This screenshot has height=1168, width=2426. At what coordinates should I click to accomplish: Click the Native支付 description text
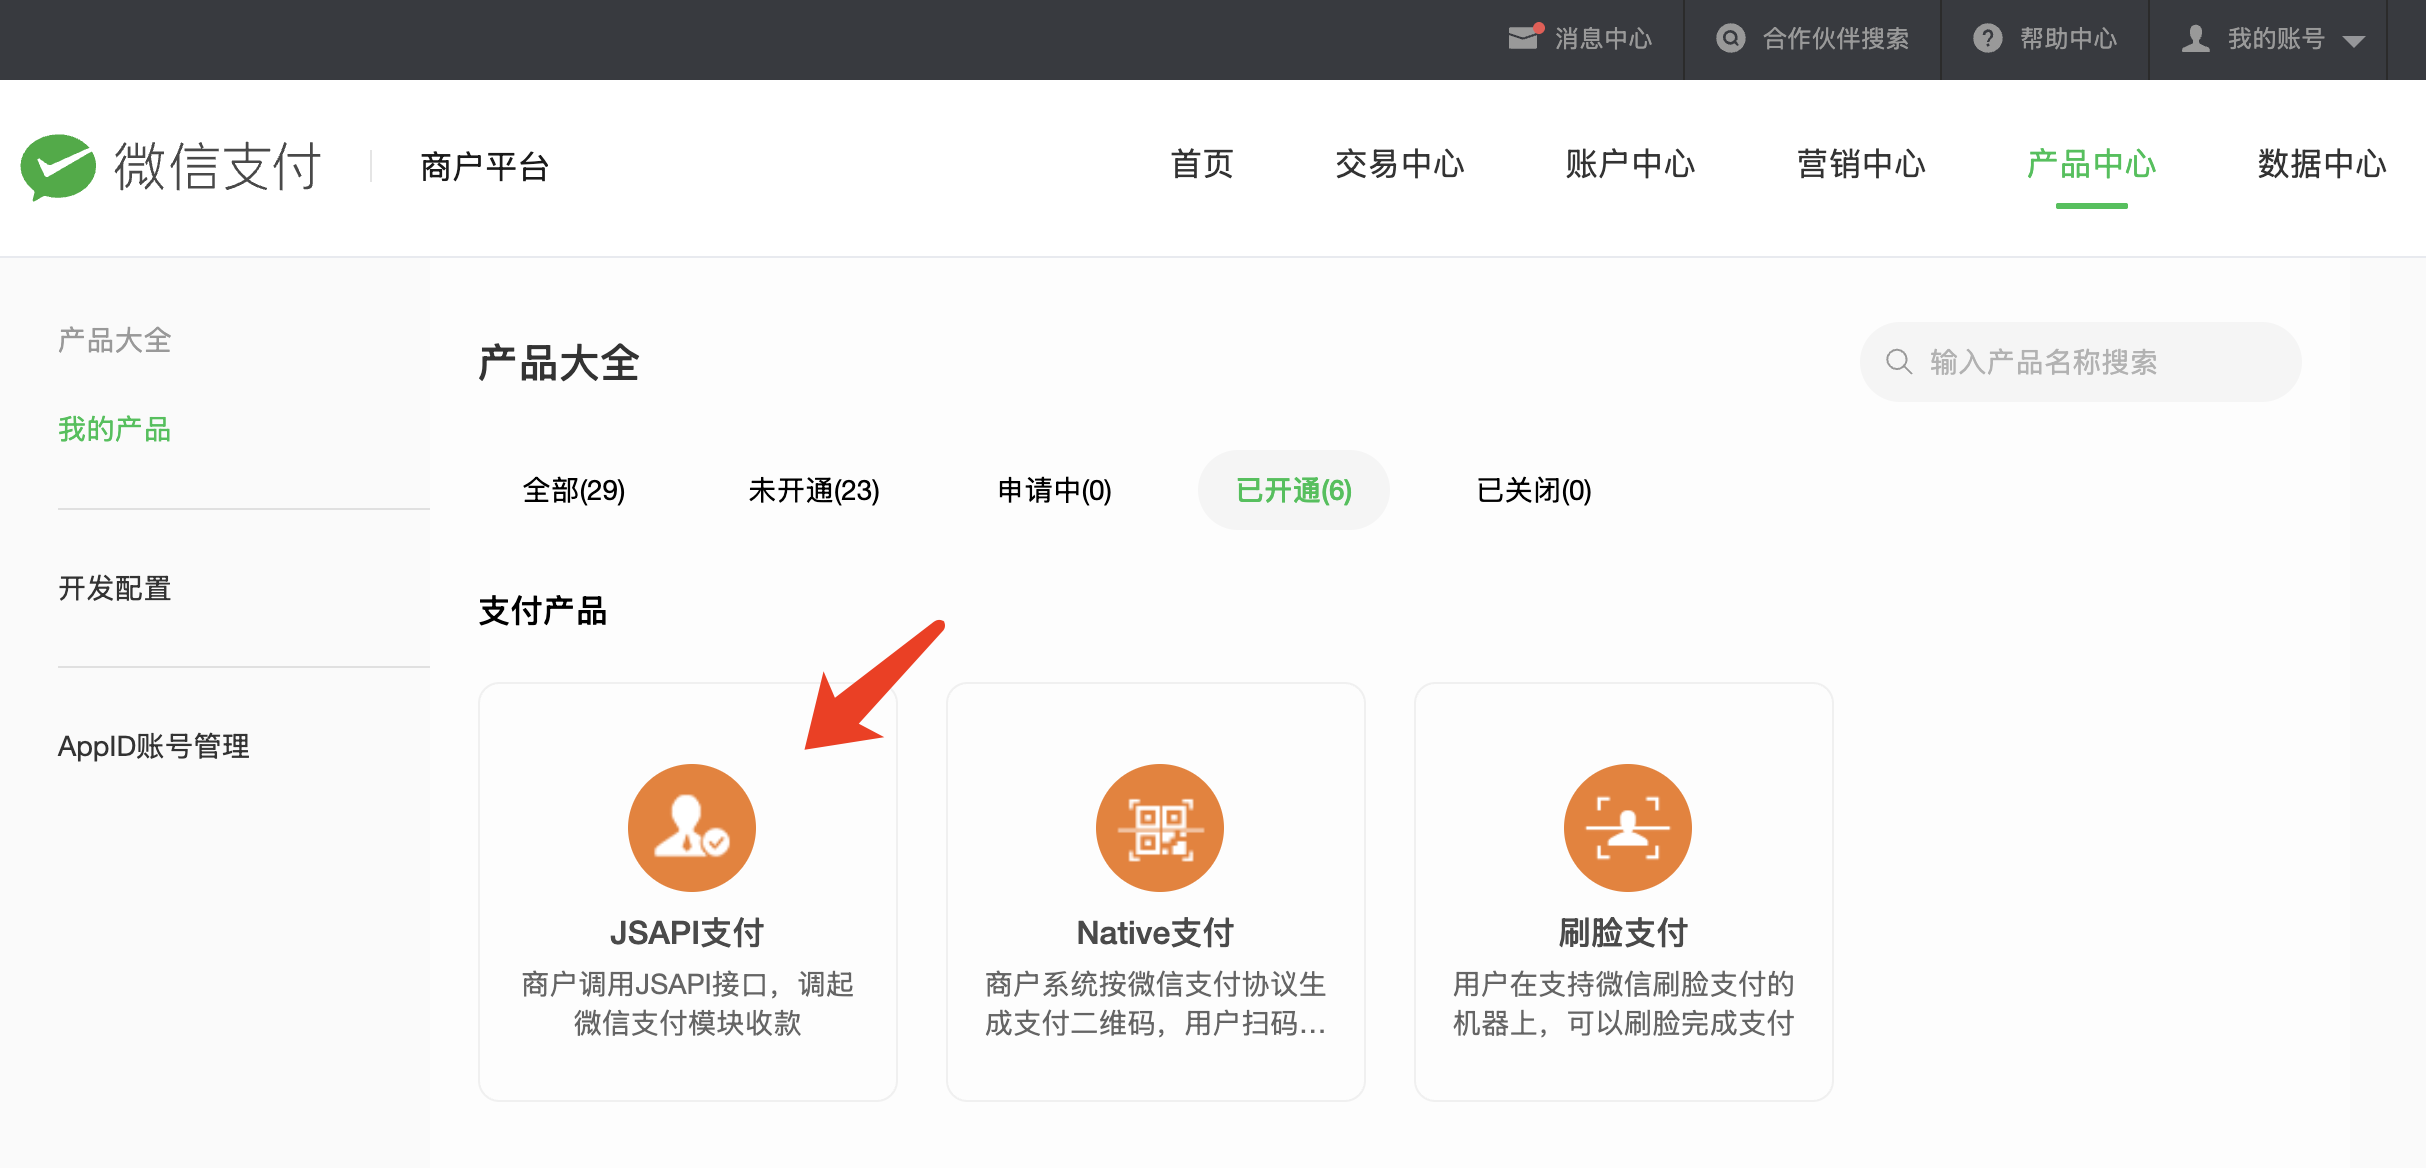click(x=1155, y=1003)
